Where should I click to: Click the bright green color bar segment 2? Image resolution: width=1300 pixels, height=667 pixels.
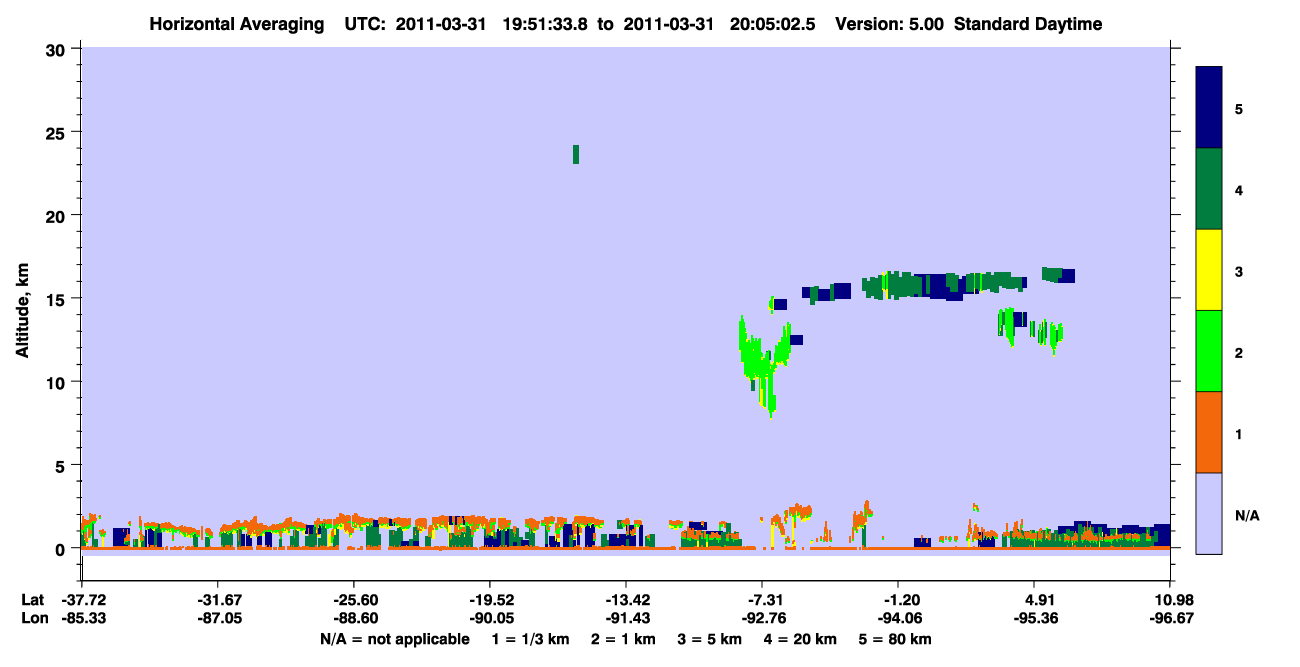click(x=1209, y=351)
